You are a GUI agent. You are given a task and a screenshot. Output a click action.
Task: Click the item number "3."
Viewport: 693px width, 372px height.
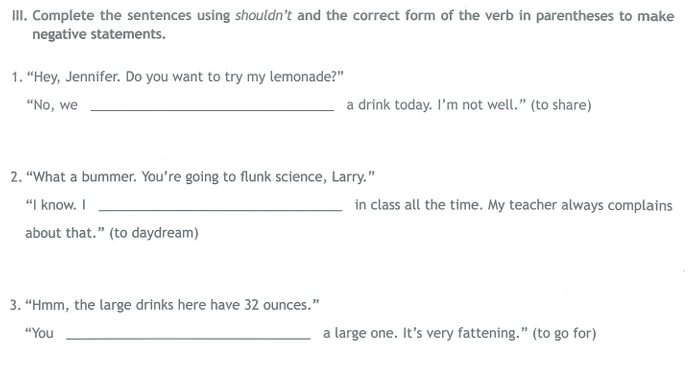[x=15, y=305]
